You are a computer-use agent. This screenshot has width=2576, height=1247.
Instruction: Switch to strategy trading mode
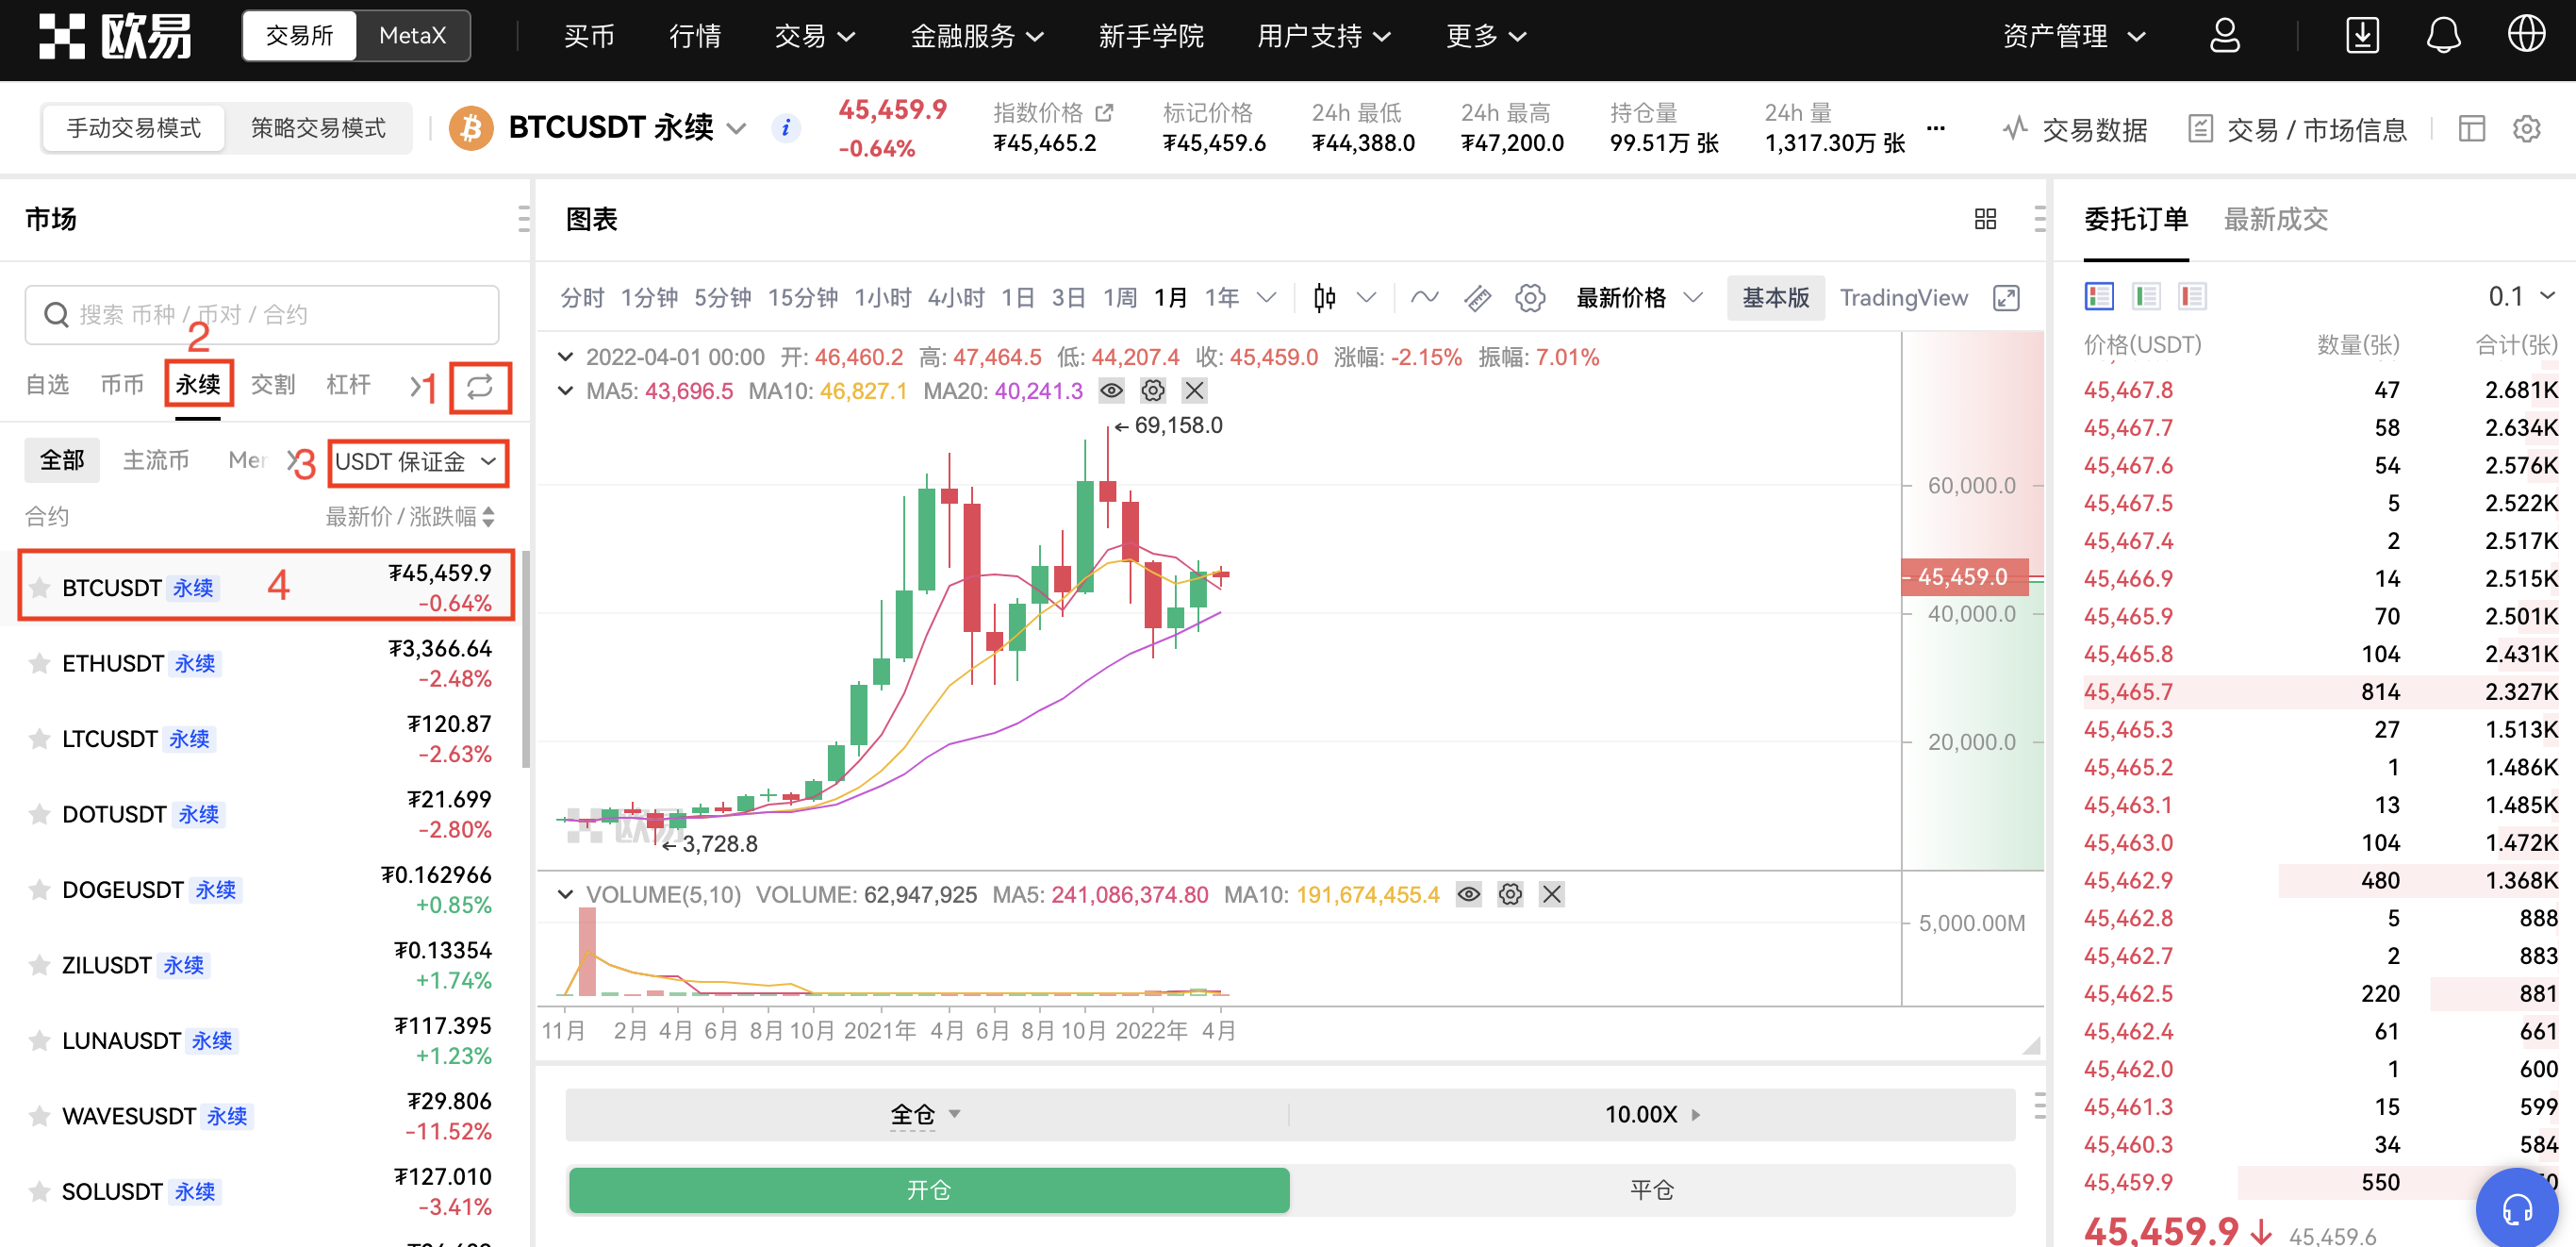click(x=318, y=128)
